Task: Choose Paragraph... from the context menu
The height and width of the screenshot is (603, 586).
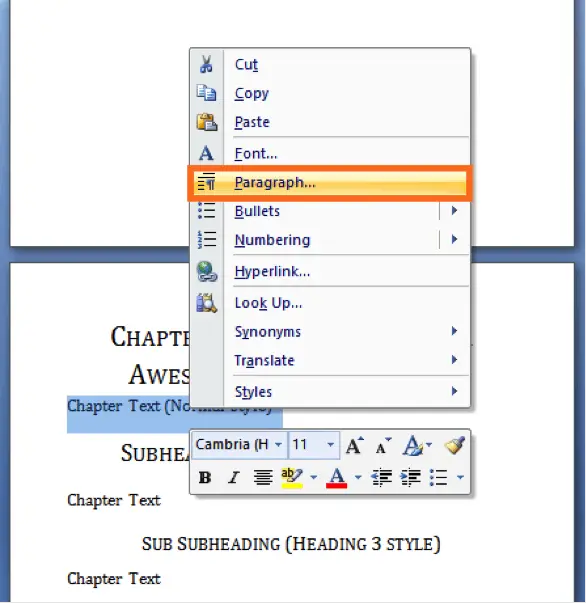Action: (330, 183)
